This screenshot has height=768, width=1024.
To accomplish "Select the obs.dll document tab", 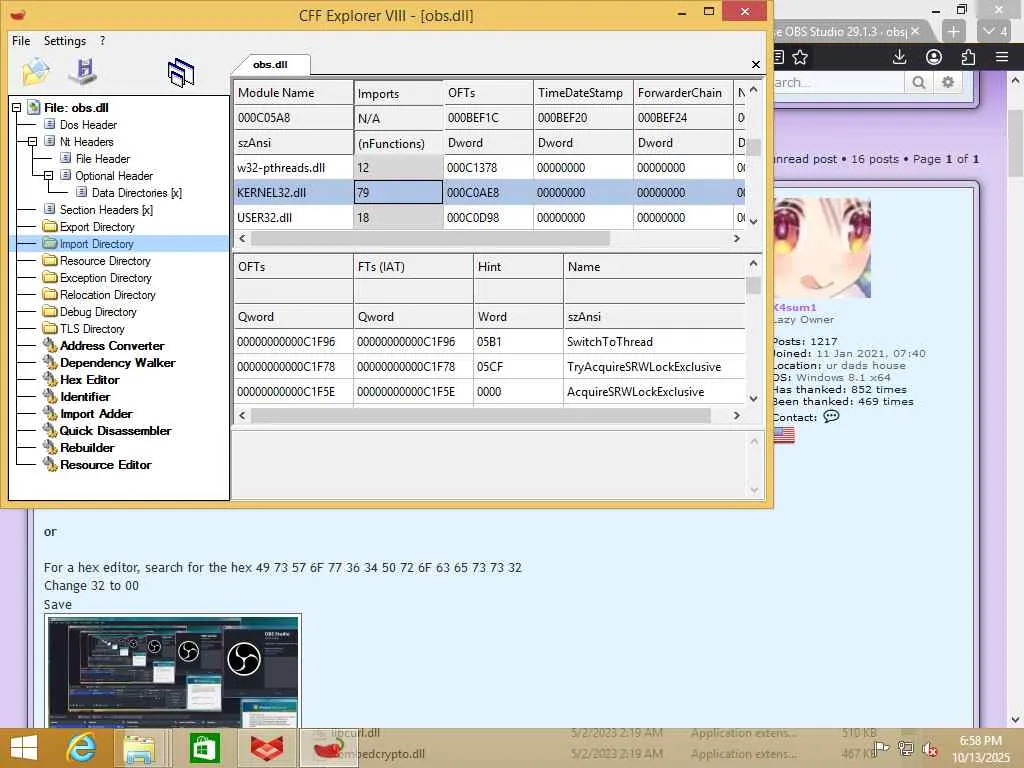I will coord(270,64).
